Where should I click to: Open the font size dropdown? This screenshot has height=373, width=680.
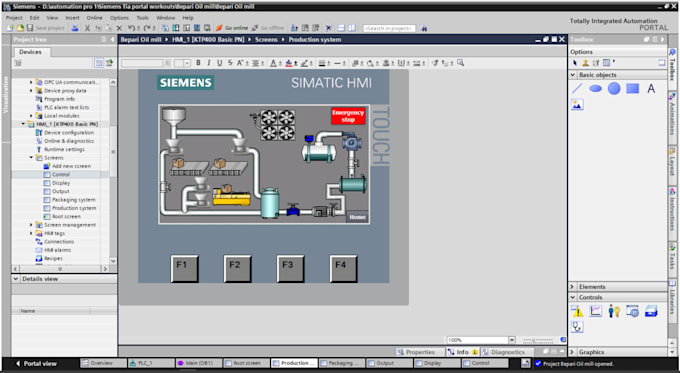[x=187, y=63]
